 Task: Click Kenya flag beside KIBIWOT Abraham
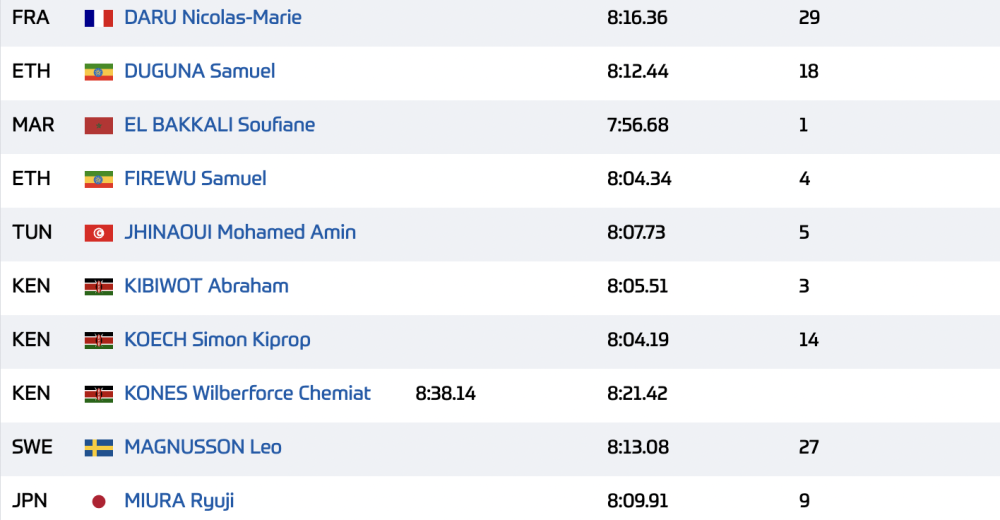coord(99,287)
